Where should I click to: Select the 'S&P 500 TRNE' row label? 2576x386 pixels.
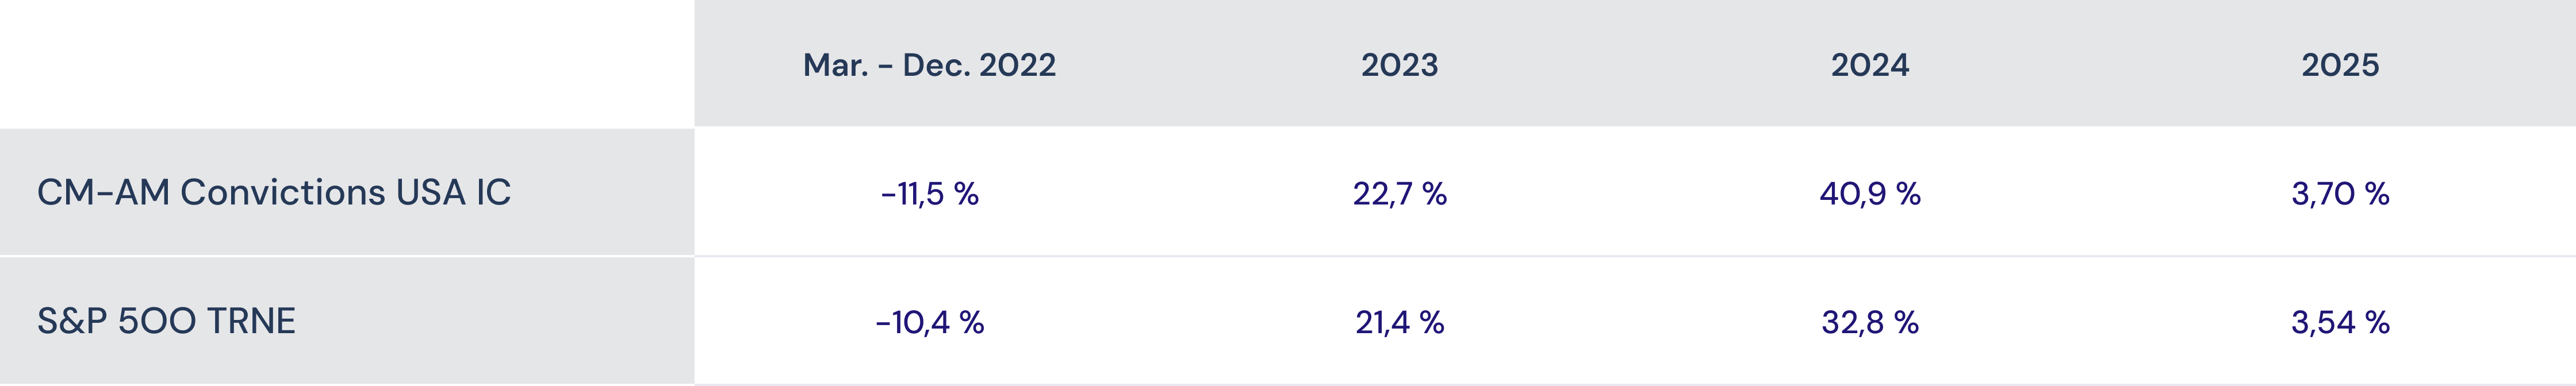(x=166, y=321)
